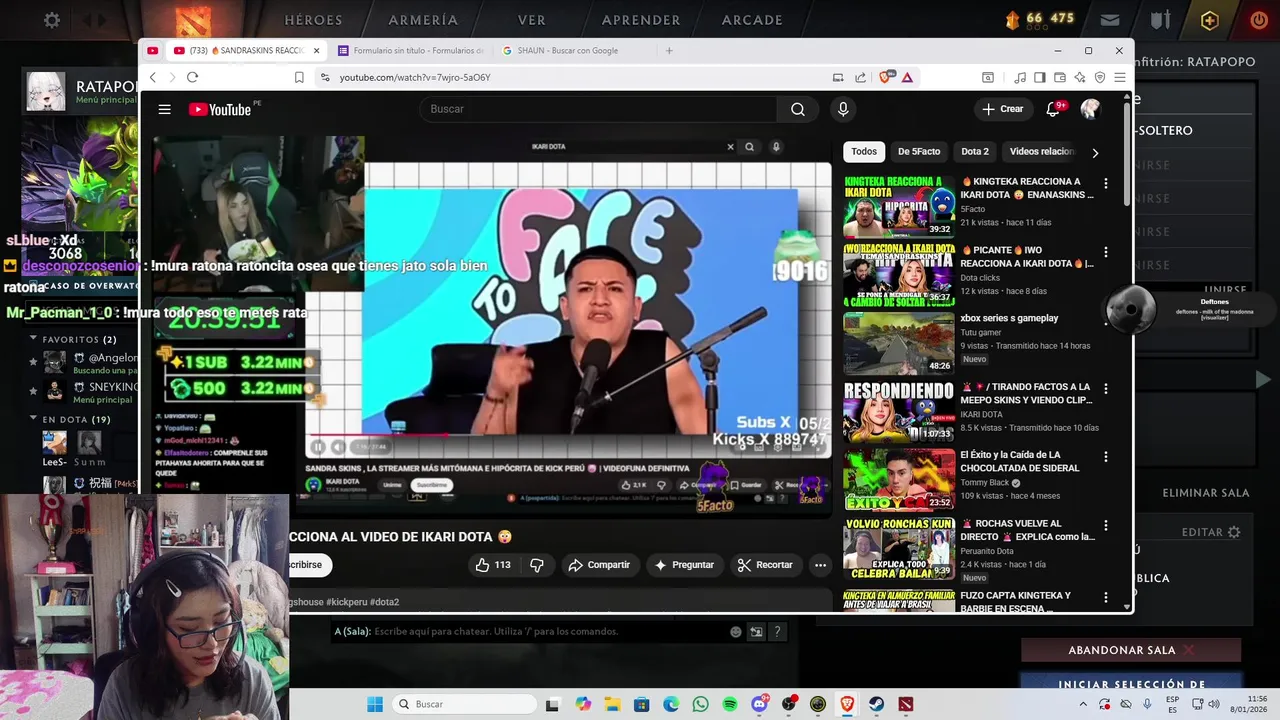This screenshot has height=720, width=1280.
Task: Open Dota APRENDER menu
Action: (641, 20)
